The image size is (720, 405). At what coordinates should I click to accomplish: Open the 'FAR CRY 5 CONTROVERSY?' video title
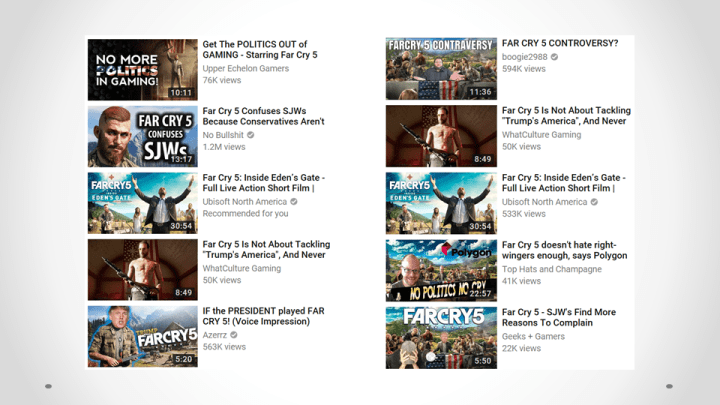tap(560, 43)
